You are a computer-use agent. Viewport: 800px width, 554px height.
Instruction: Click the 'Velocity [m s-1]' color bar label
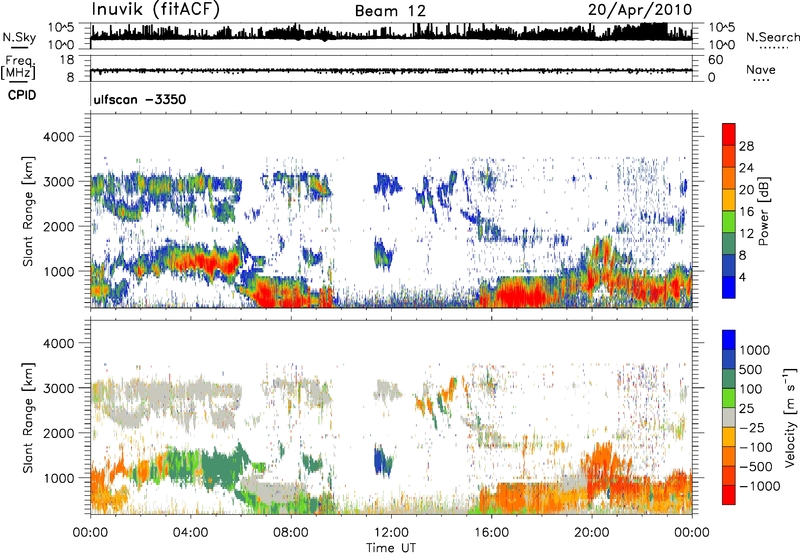(790, 417)
